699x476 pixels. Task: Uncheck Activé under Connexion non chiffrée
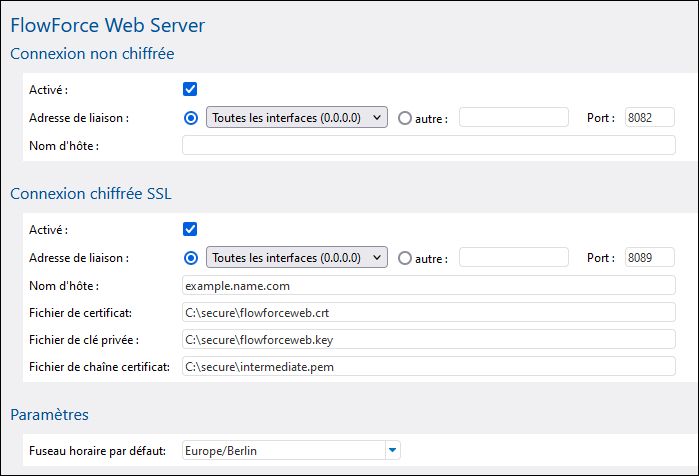[x=190, y=89]
